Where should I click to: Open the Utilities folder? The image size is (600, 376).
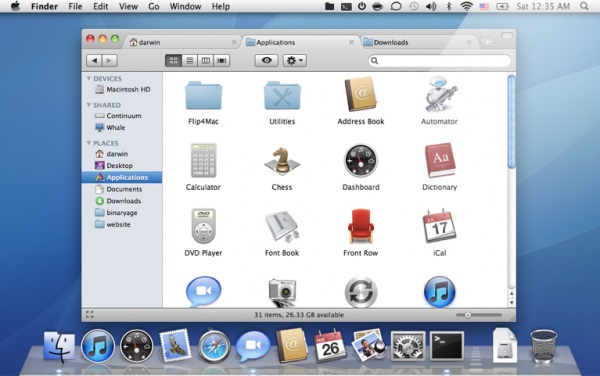pos(282,96)
